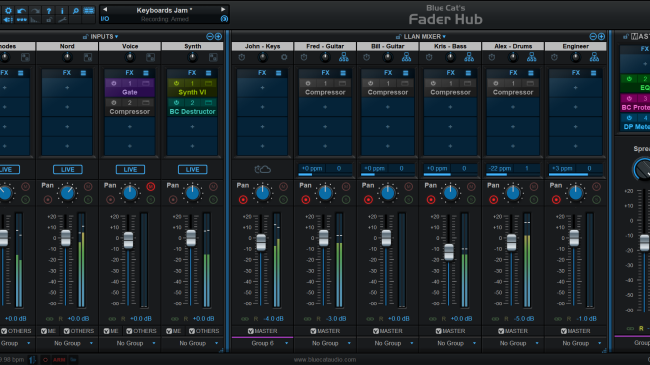Open No Group dropdown on Synth channel

(x=193, y=343)
